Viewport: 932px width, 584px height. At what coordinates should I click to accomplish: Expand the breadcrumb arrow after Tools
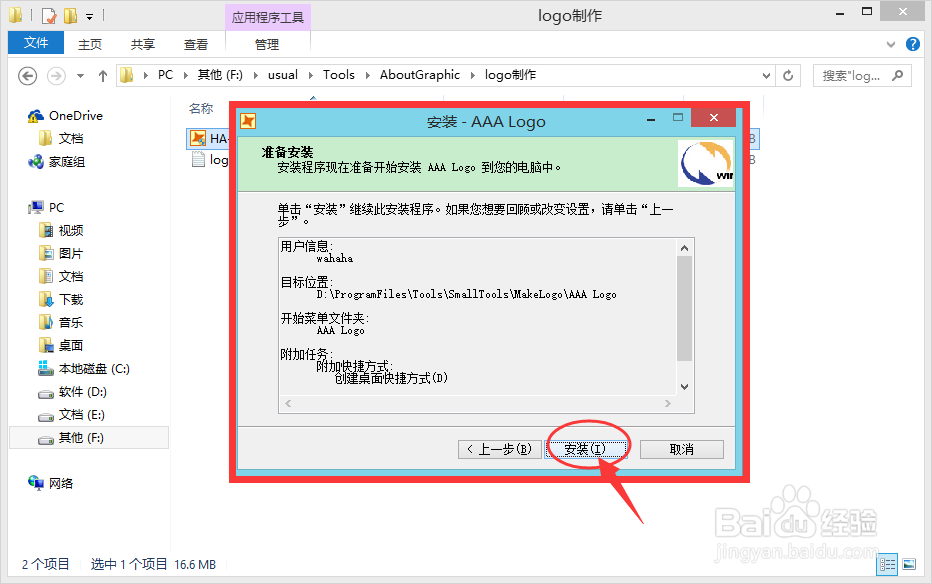click(367, 75)
